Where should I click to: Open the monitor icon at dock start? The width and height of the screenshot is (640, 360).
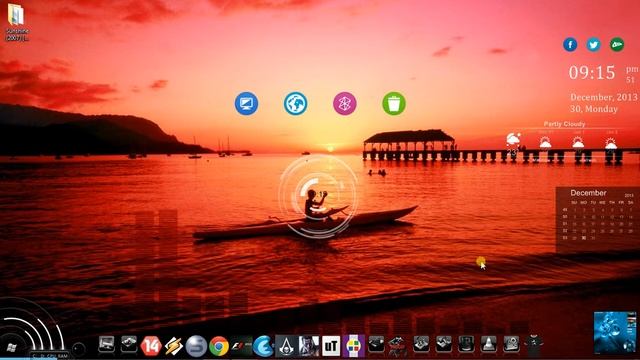pos(107,344)
